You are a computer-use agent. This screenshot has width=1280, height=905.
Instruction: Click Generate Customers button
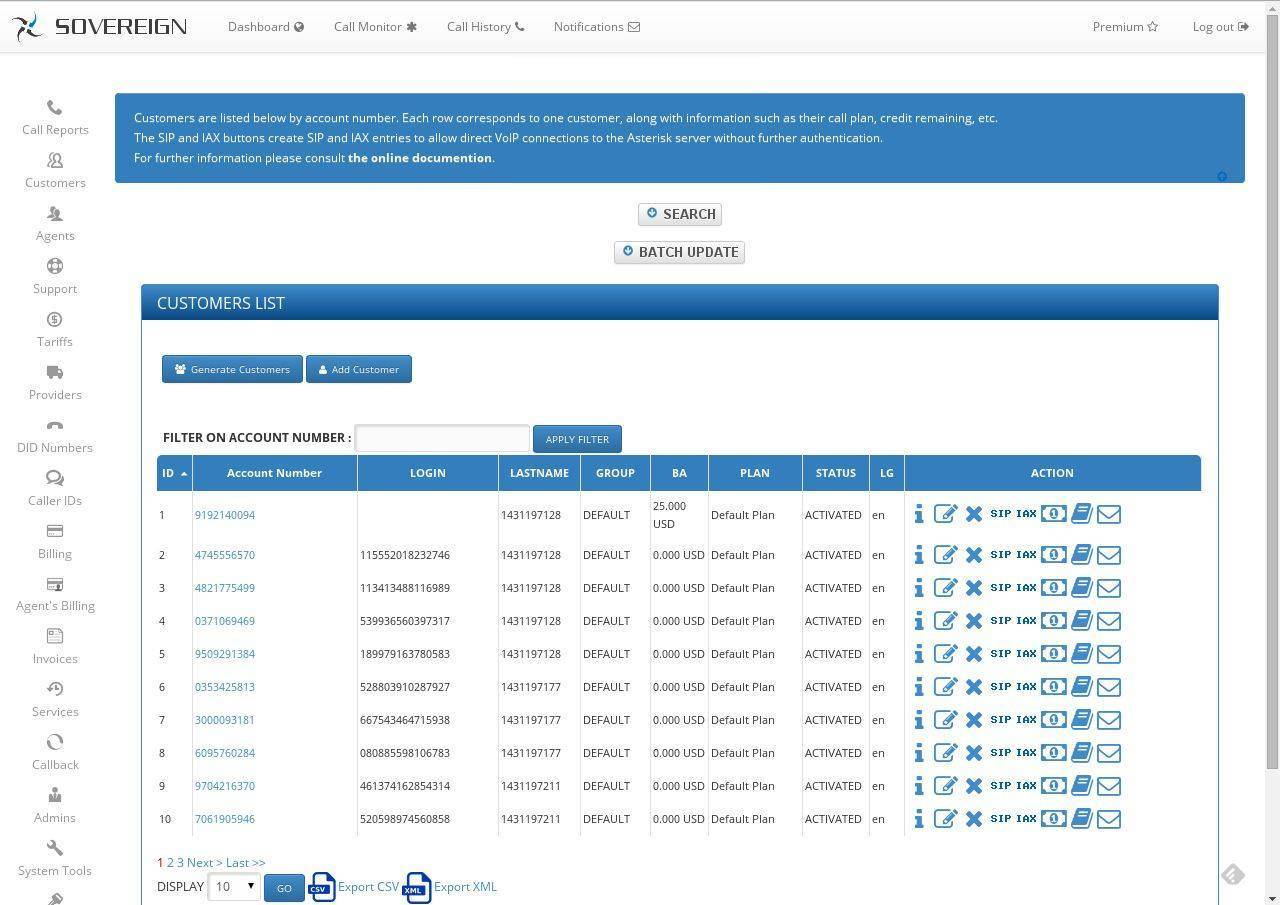[232, 369]
